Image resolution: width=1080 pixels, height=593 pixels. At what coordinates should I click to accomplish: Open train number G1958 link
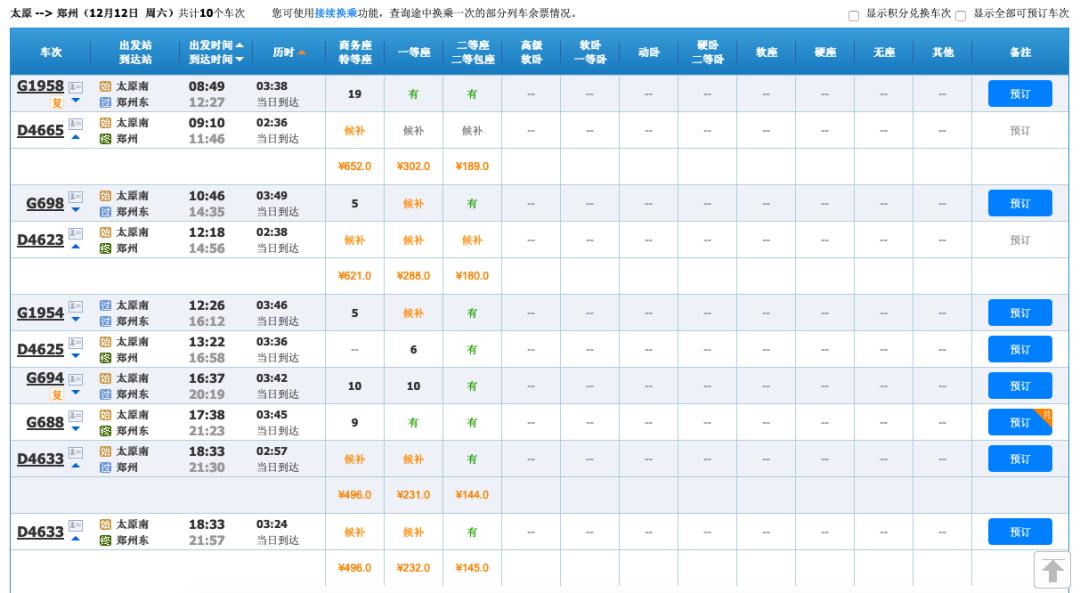coord(41,86)
